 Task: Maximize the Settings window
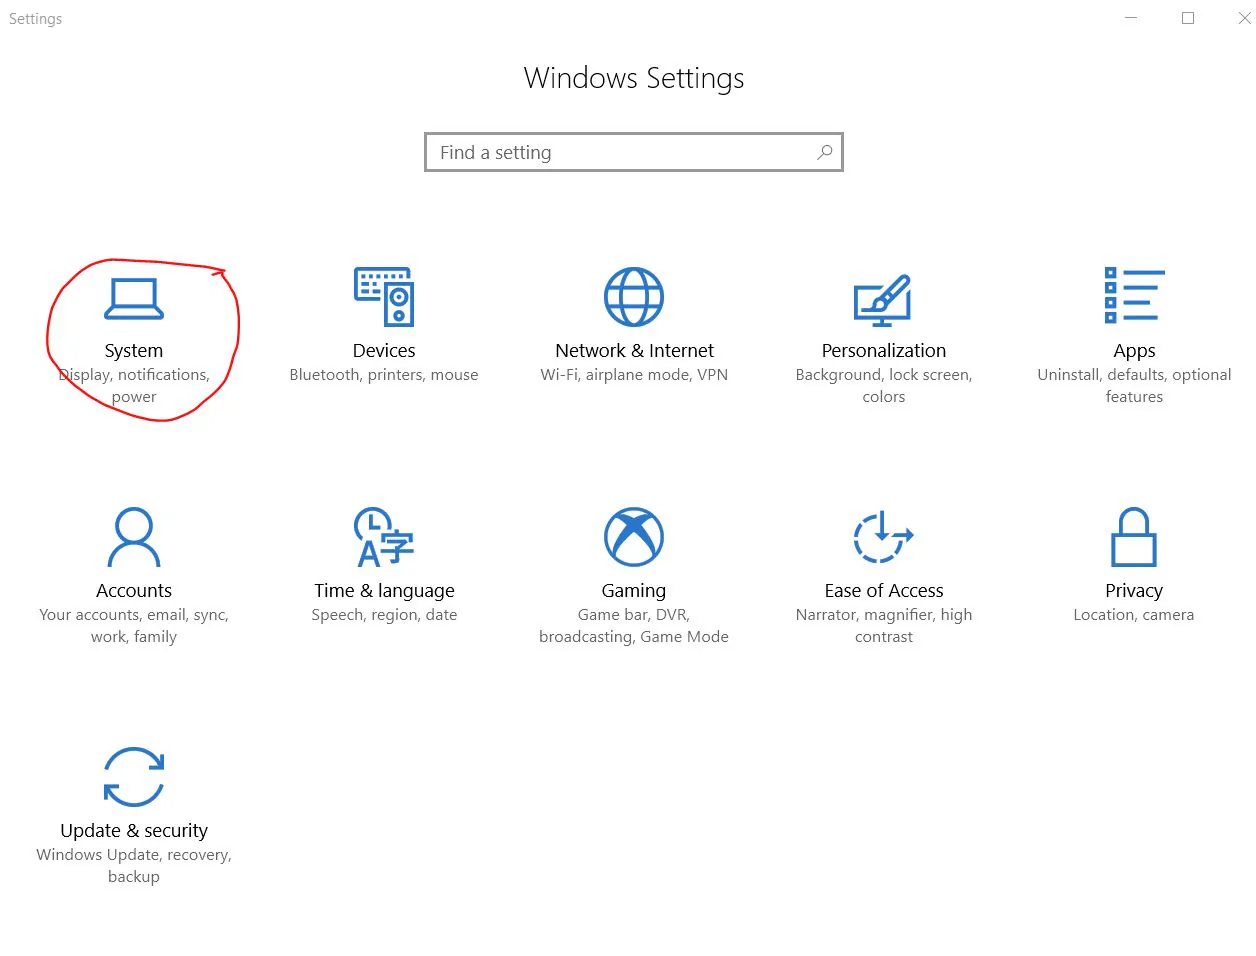click(x=1188, y=18)
